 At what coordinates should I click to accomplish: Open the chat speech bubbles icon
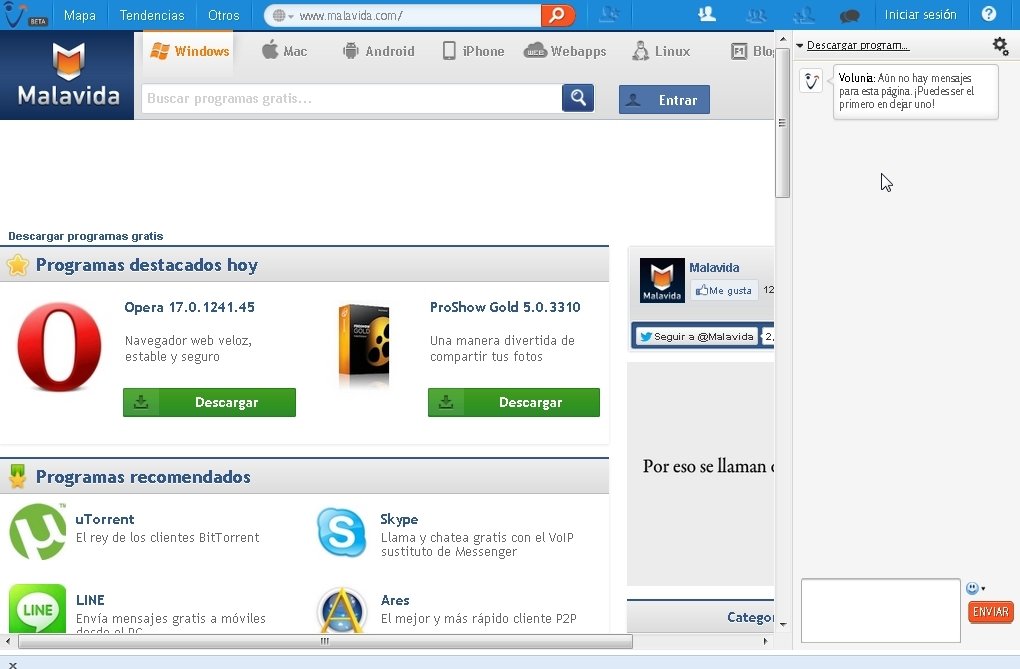pyautogui.click(x=850, y=16)
